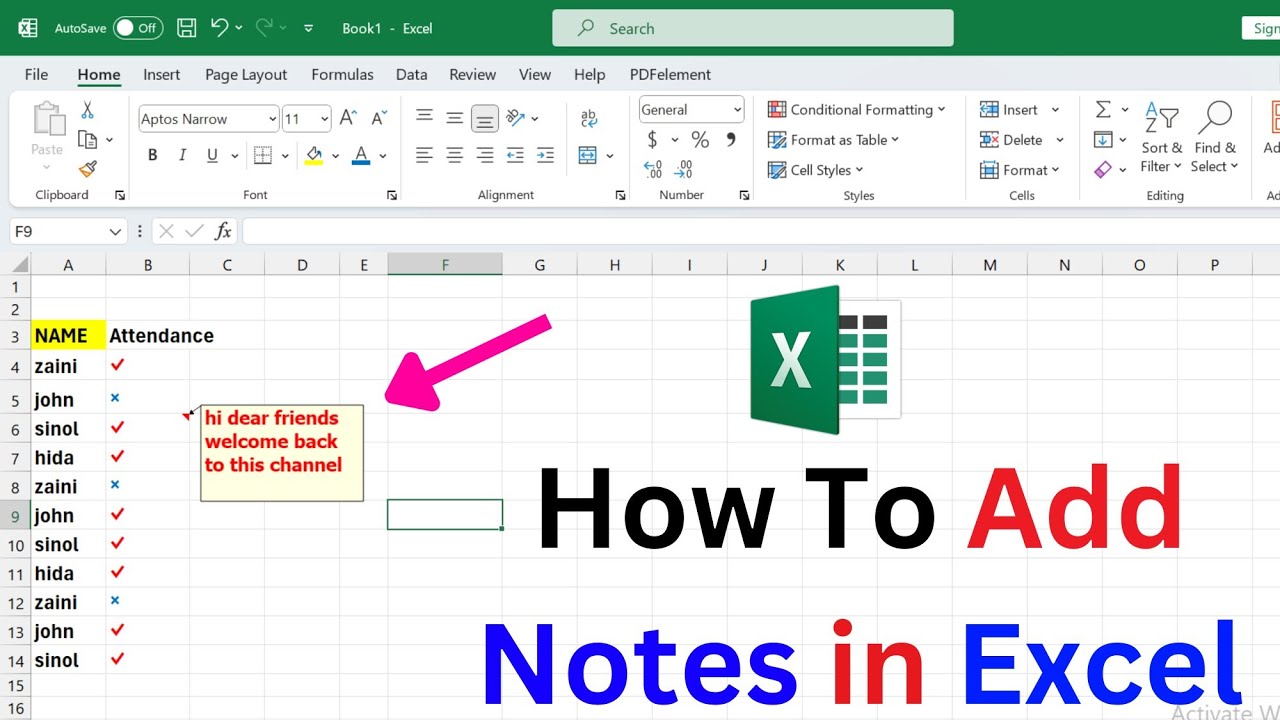Screen dimensions: 1280x720
Task: Click the Undo arrow icon
Action: 220,28
